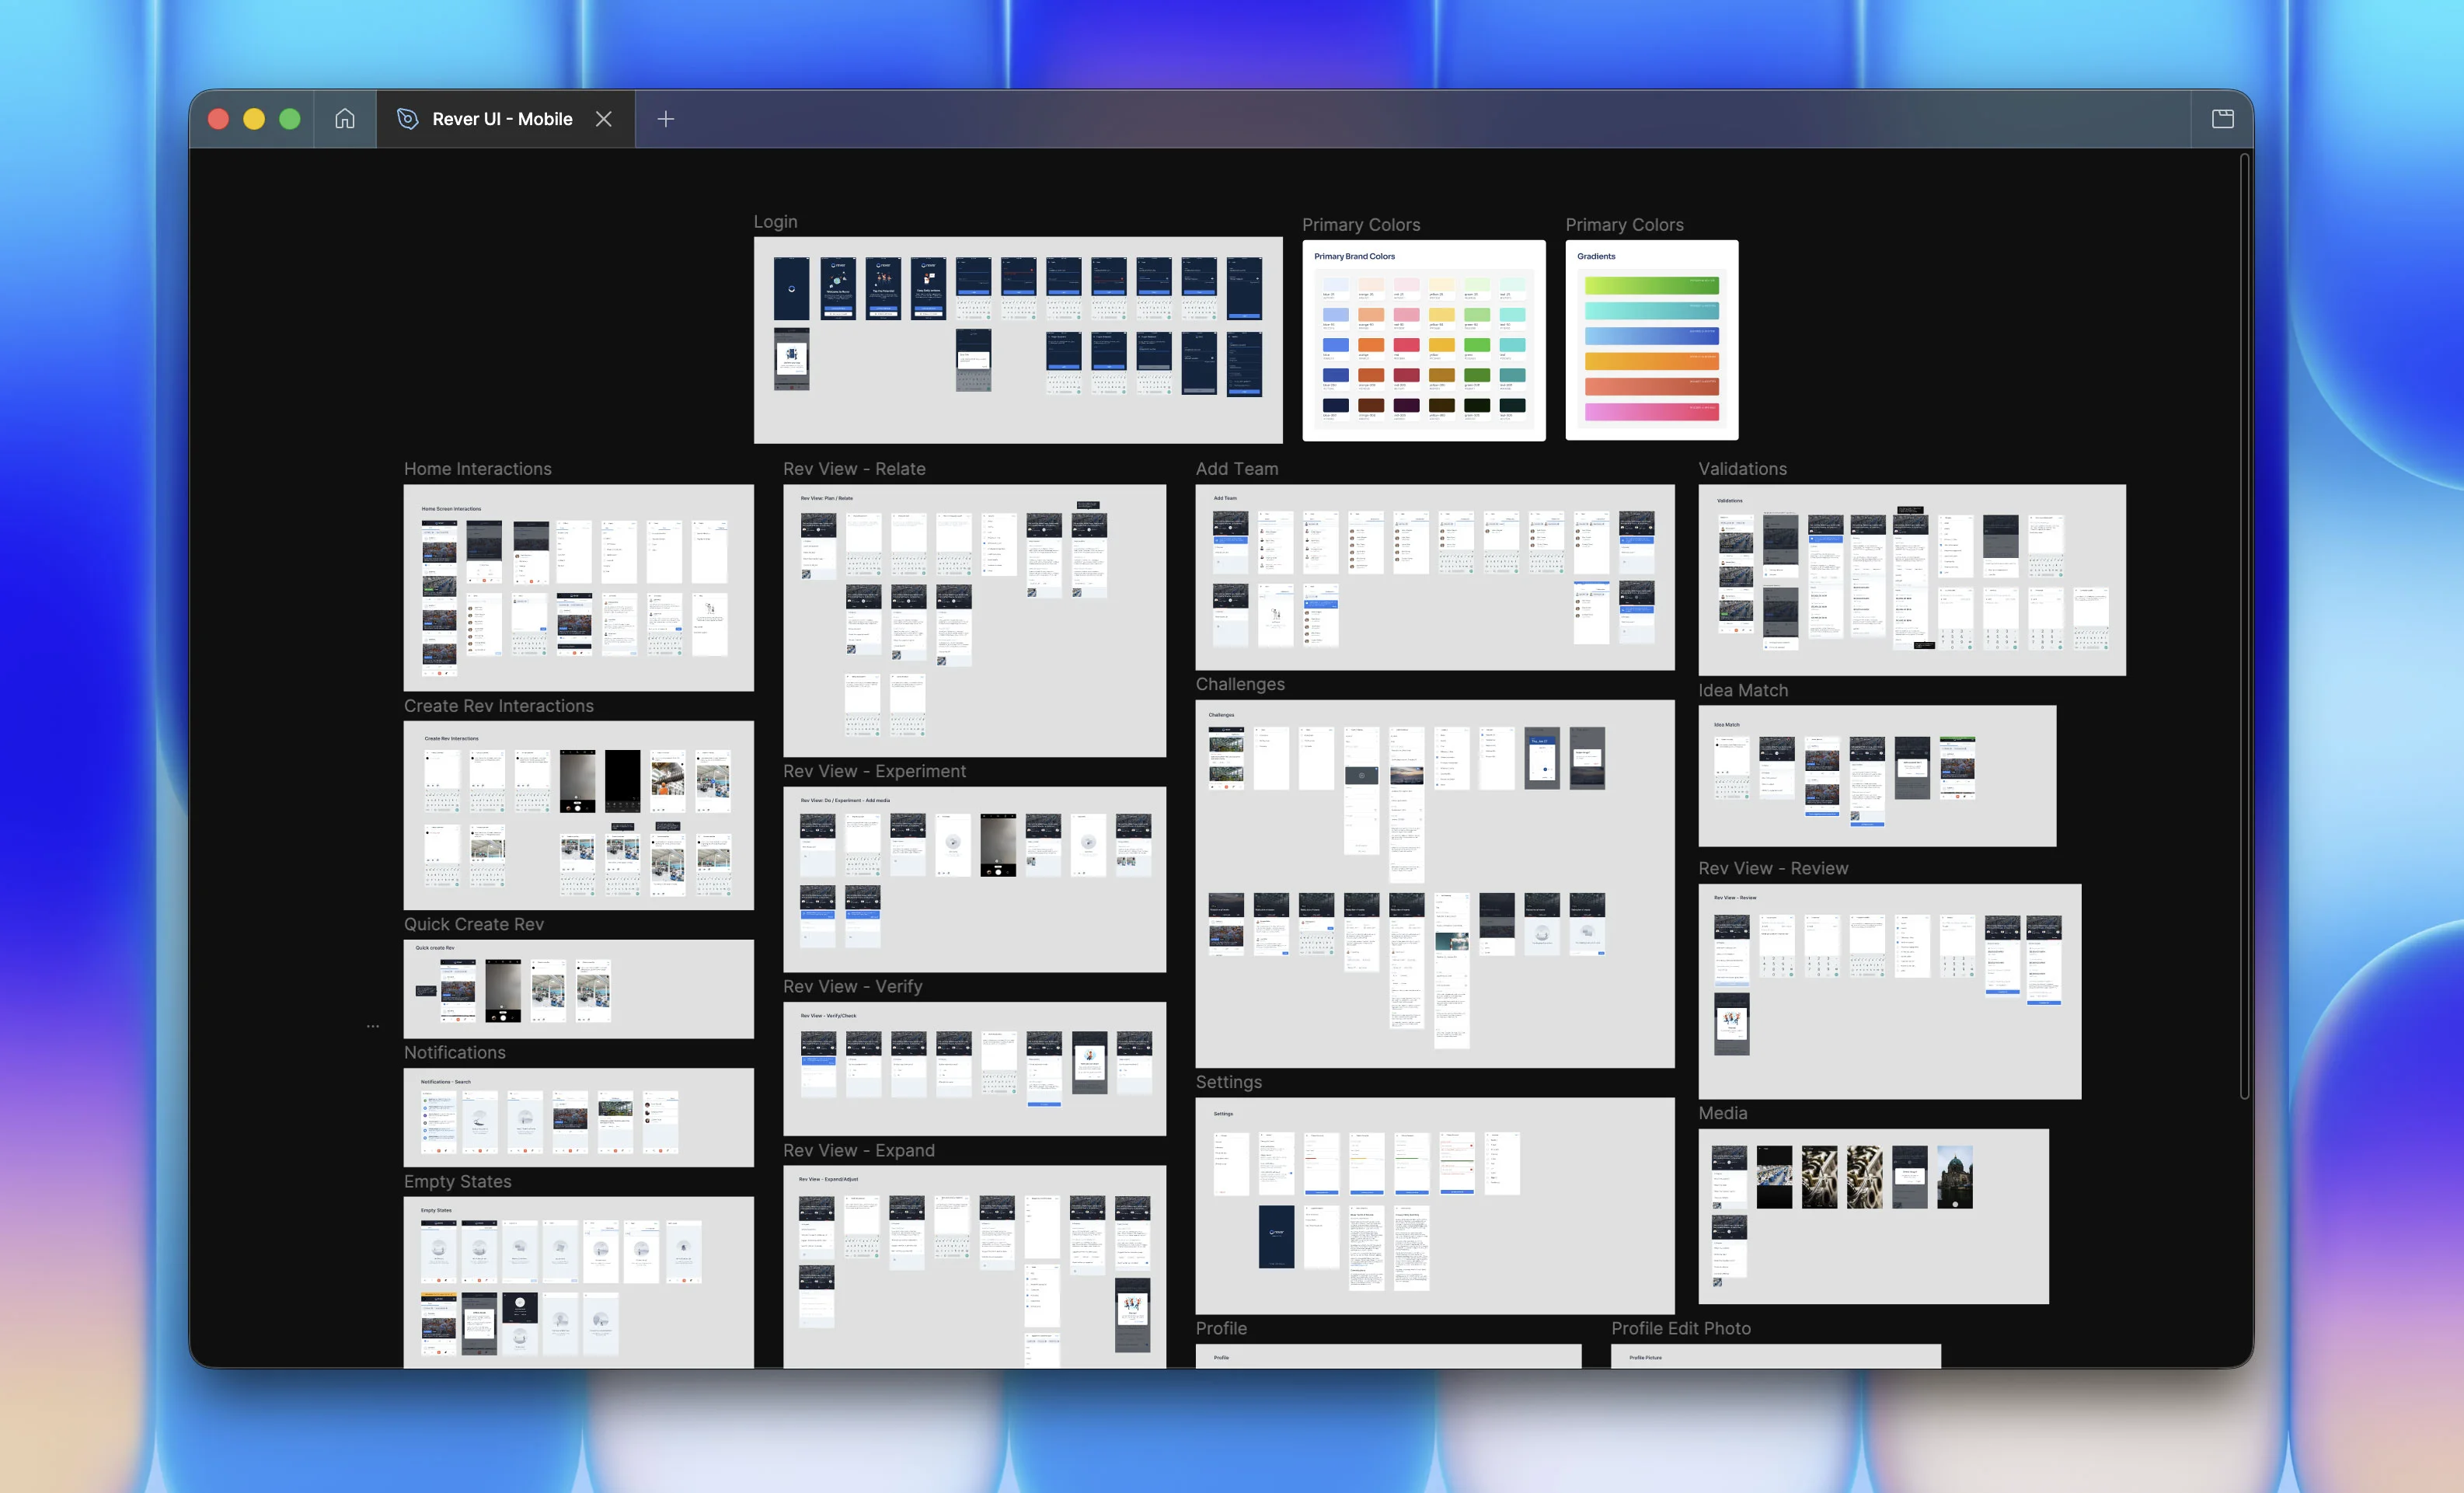
Task: Select the Challenges frame title
Action: coord(1241,684)
